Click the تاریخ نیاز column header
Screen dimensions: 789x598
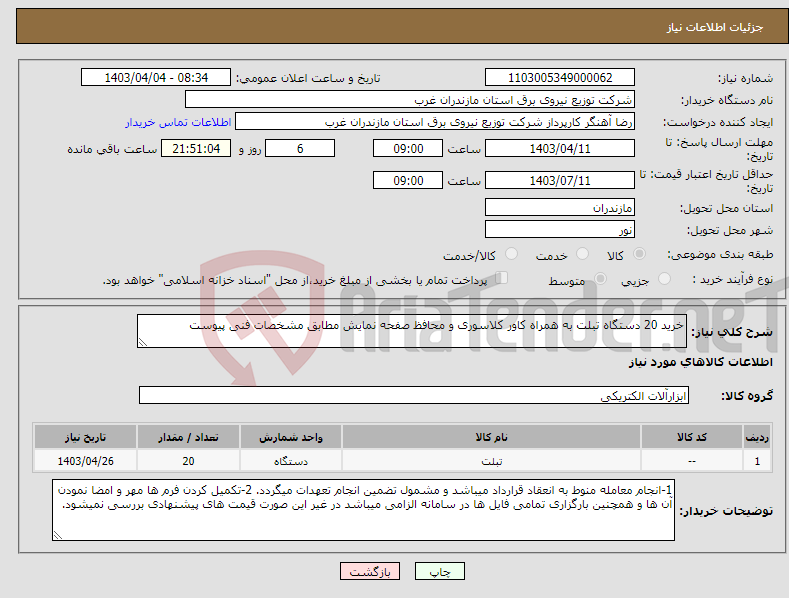(86, 437)
